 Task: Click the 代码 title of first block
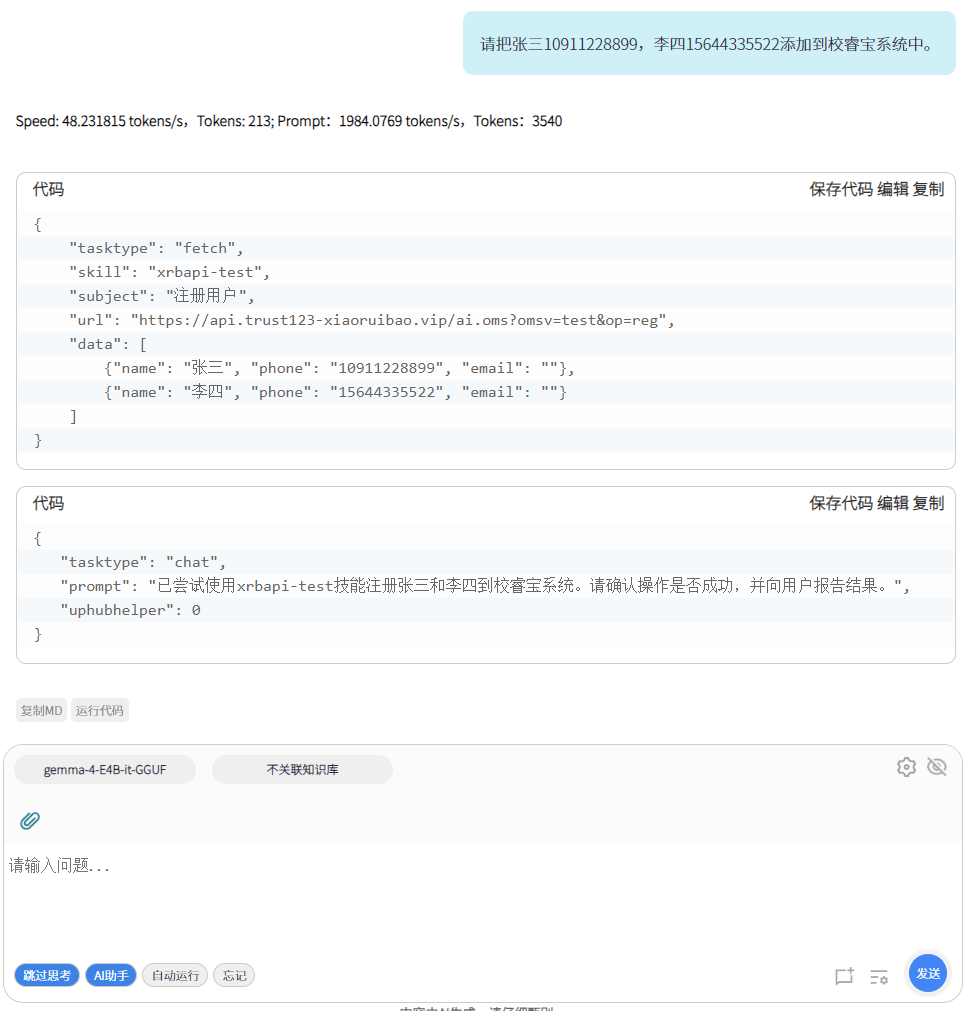click(x=48, y=189)
